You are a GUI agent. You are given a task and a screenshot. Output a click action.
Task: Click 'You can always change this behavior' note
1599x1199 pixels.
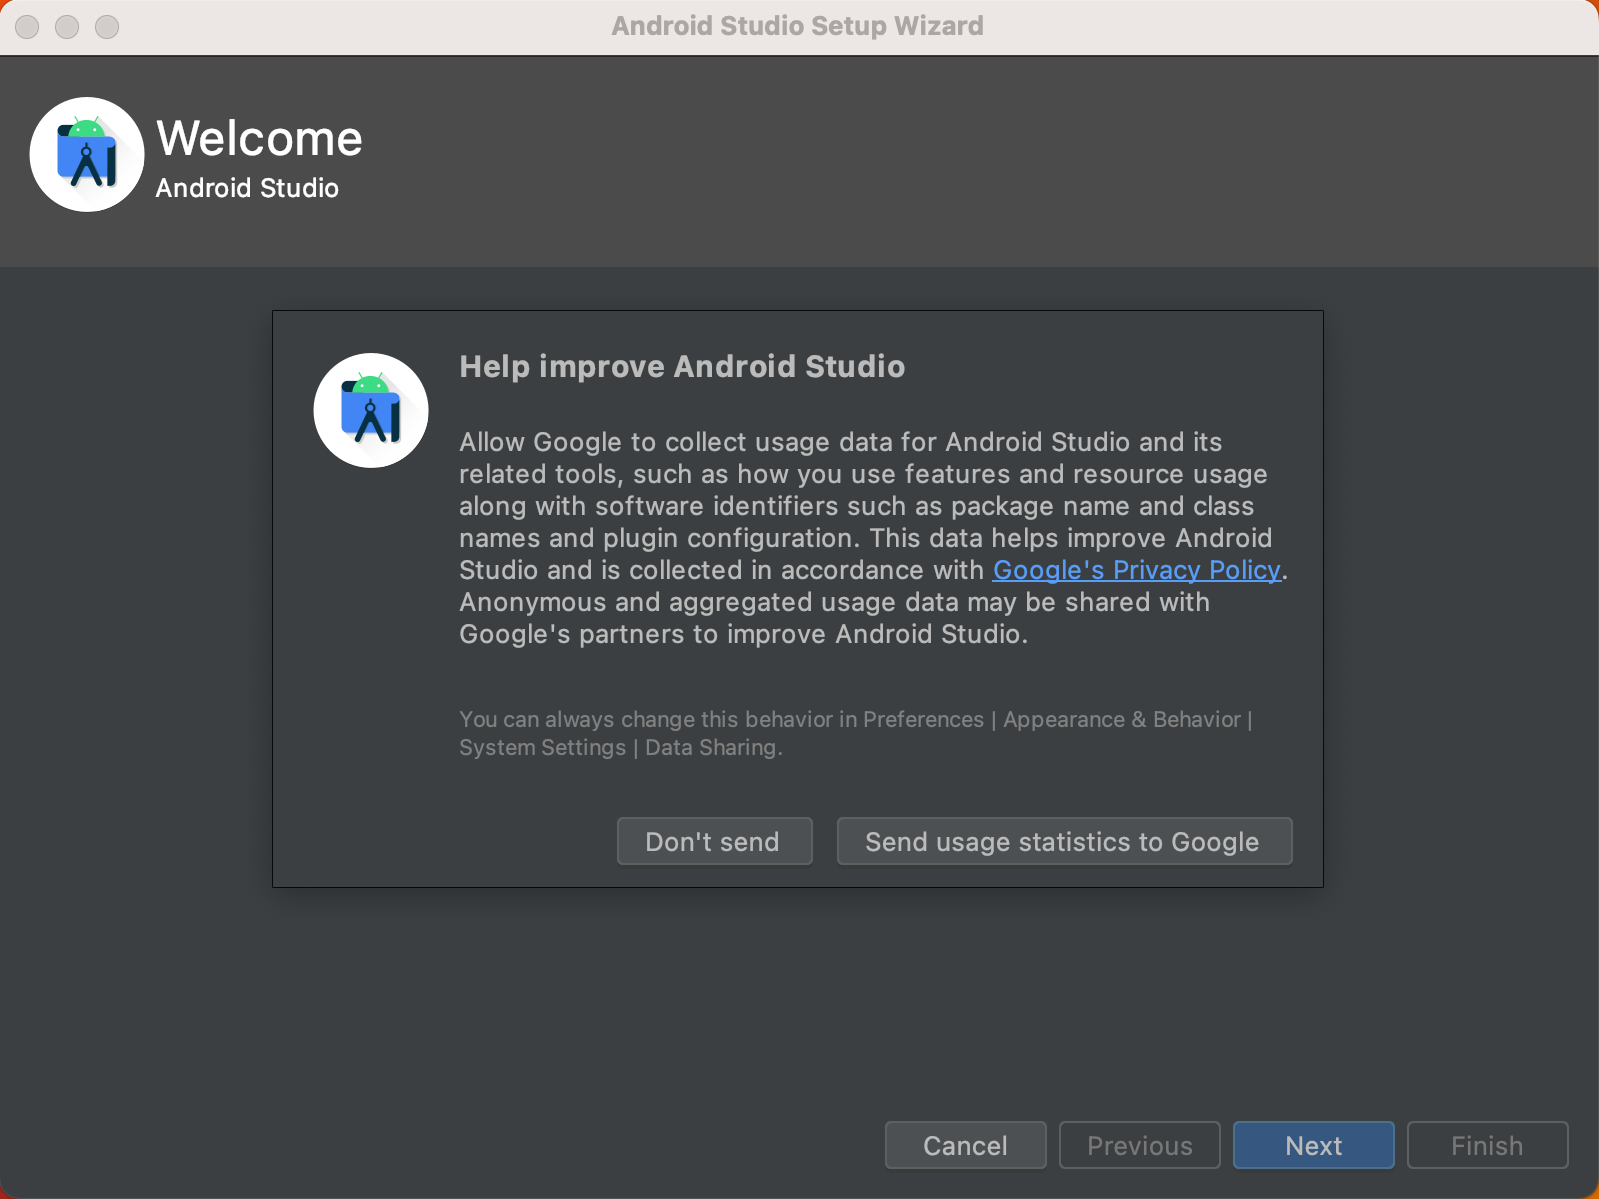click(856, 733)
